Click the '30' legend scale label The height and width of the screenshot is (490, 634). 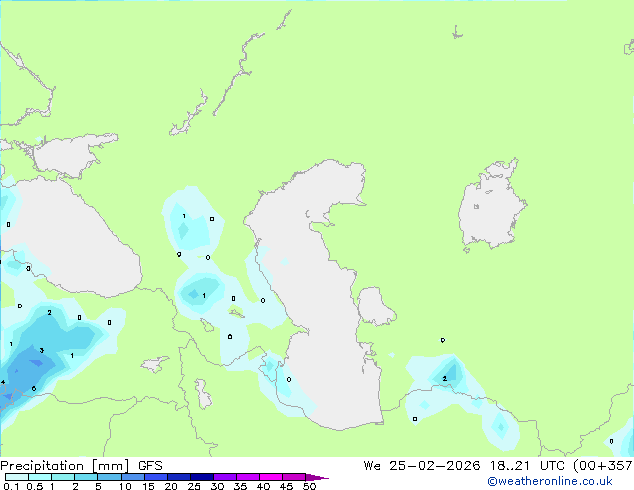point(217,486)
